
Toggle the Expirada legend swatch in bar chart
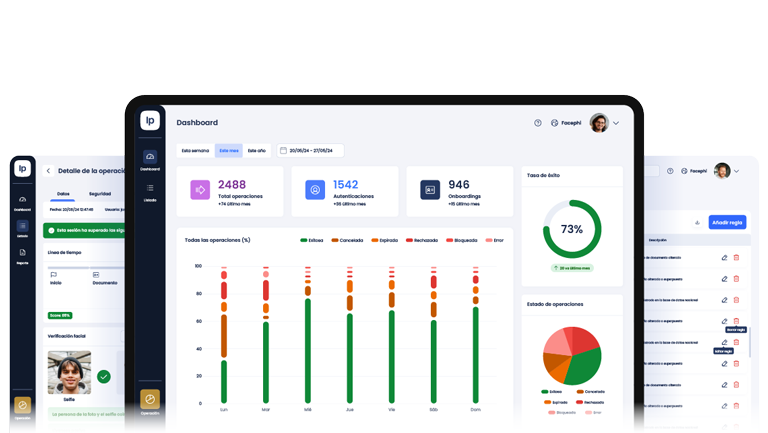coord(375,240)
